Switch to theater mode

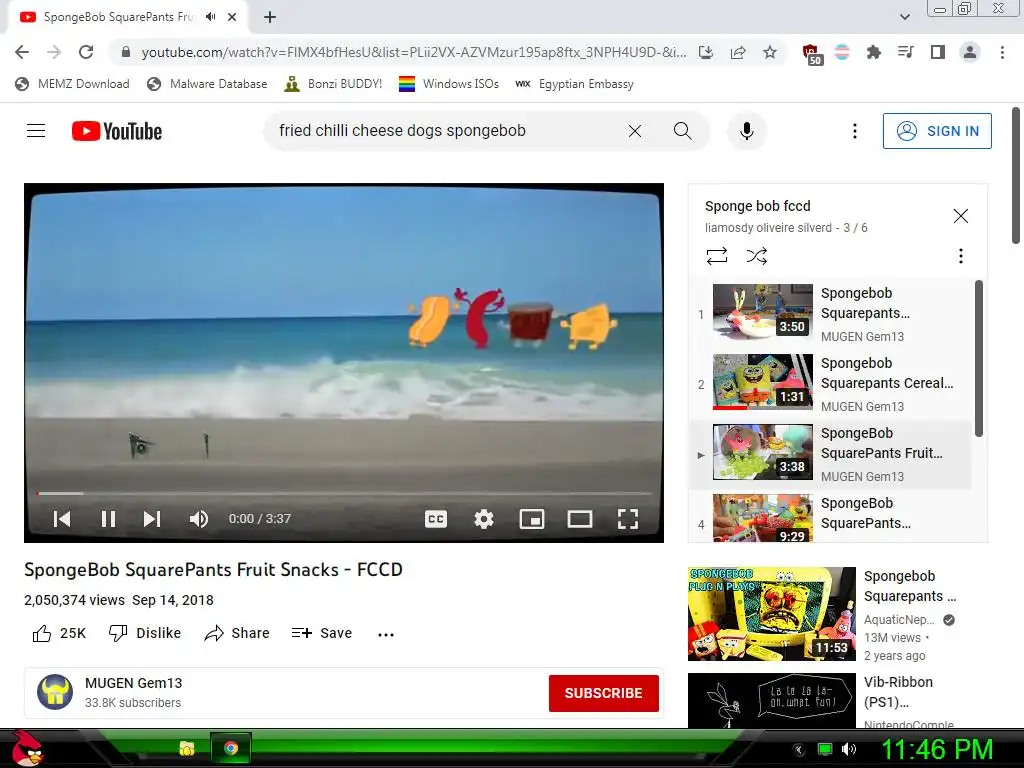[579, 519]
